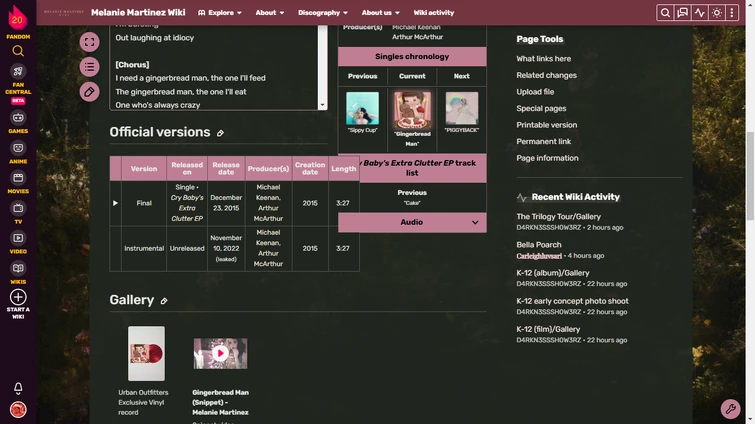
Task: Open the Explore dropdown menu
Action: click(220, 13)
